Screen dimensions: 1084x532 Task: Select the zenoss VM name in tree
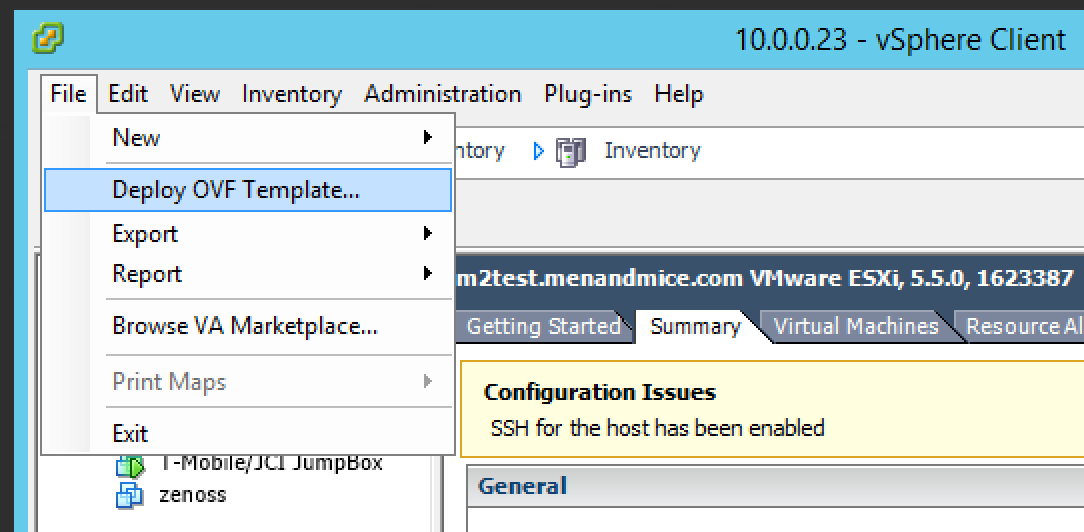pyautogui.click(x=193, y=494)
